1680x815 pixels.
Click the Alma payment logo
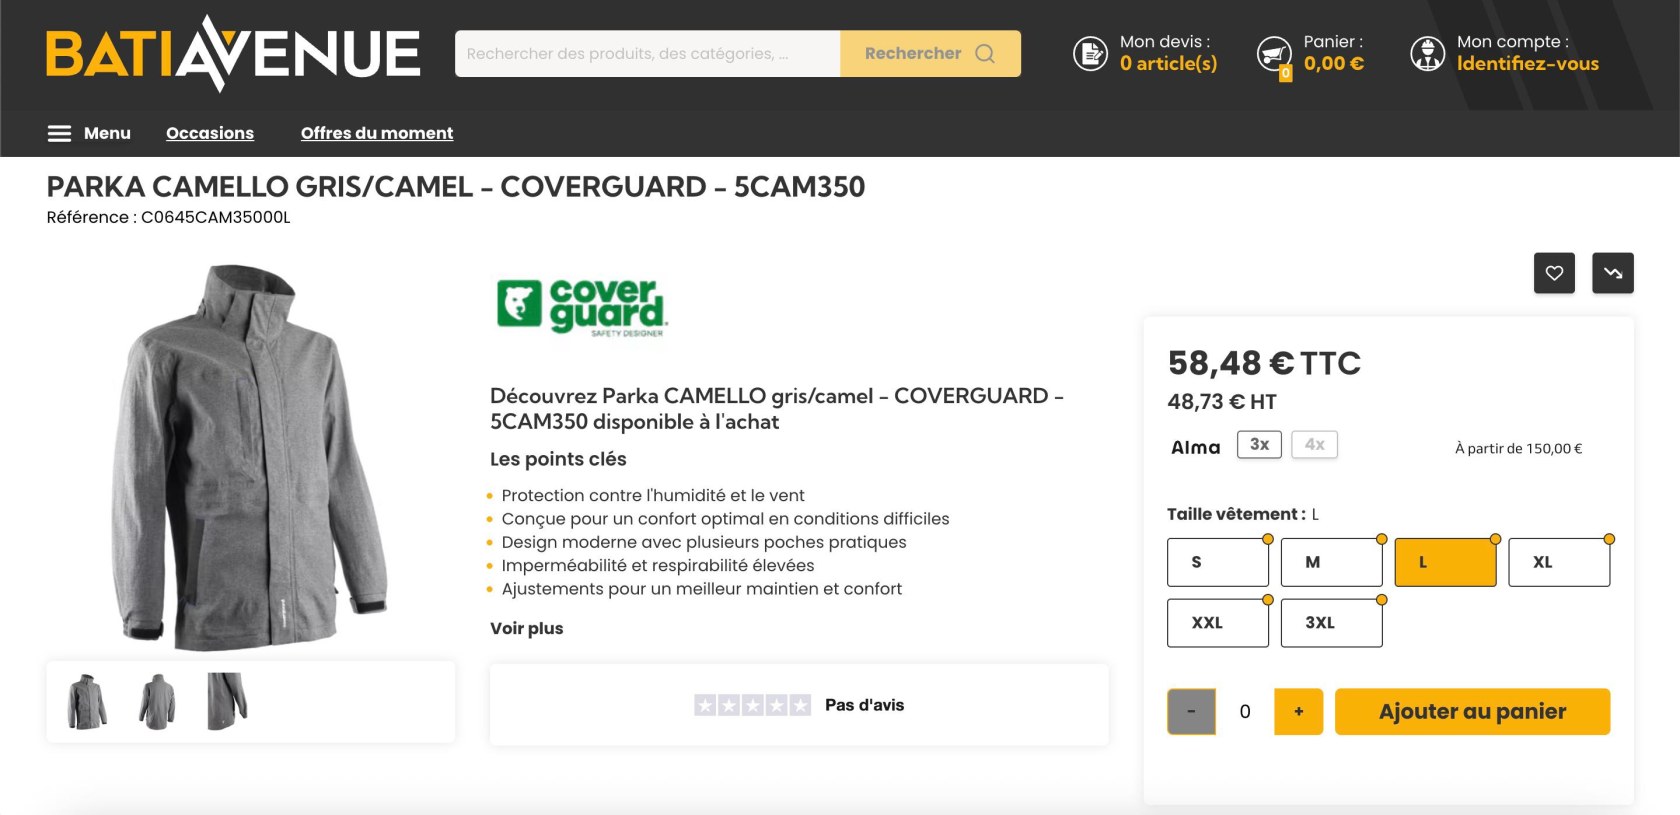pyautogui.click(x=1196, y=447)
